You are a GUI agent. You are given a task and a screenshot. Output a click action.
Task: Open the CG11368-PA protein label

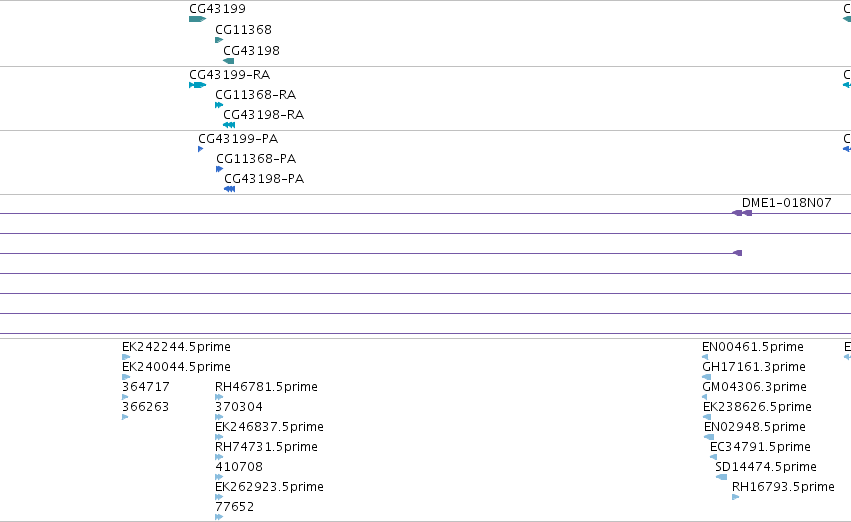tap(256, 158)
